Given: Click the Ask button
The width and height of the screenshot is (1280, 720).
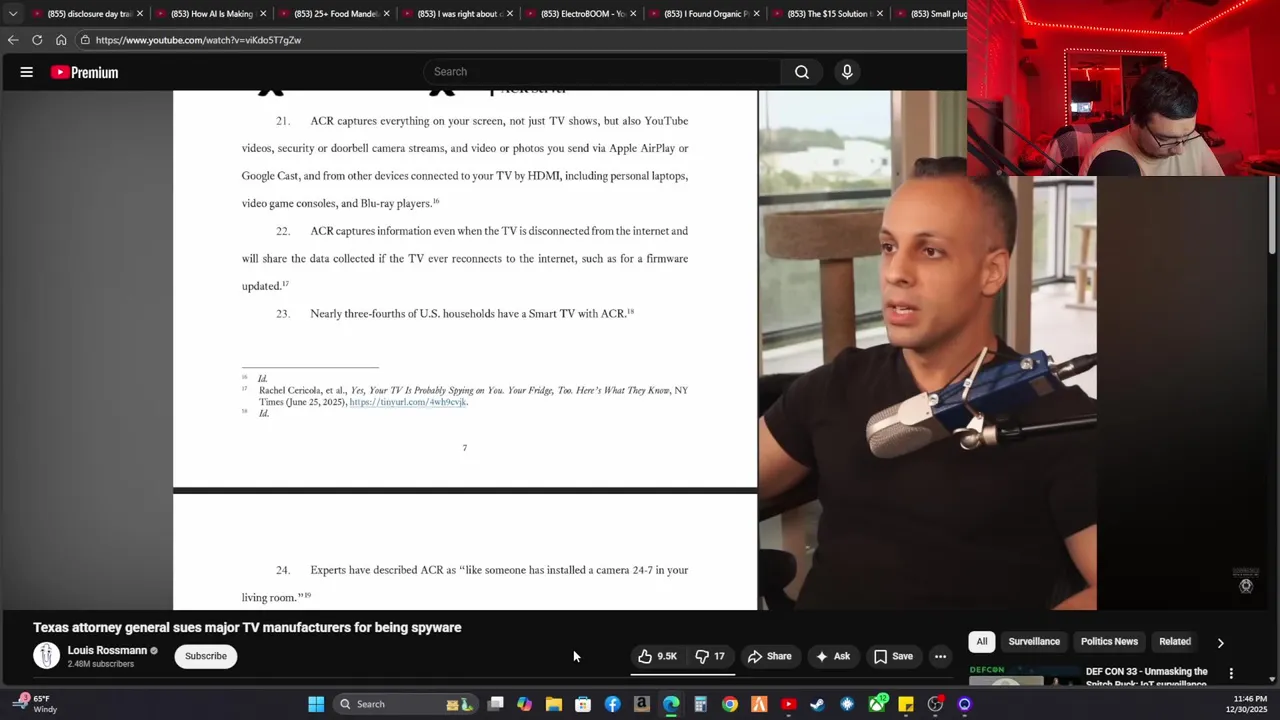Looking at the screenshot, I should tap(833, 656).
